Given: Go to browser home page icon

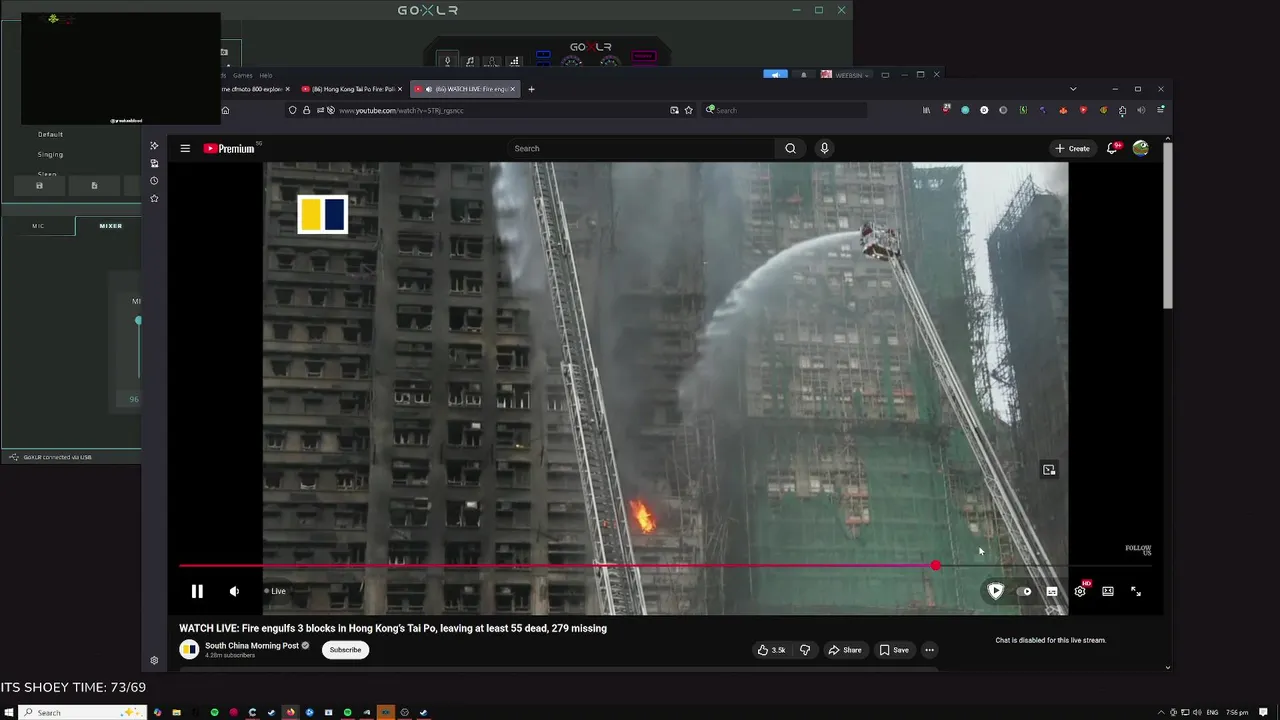Looking at the screenshot, I should click(225, 110).
